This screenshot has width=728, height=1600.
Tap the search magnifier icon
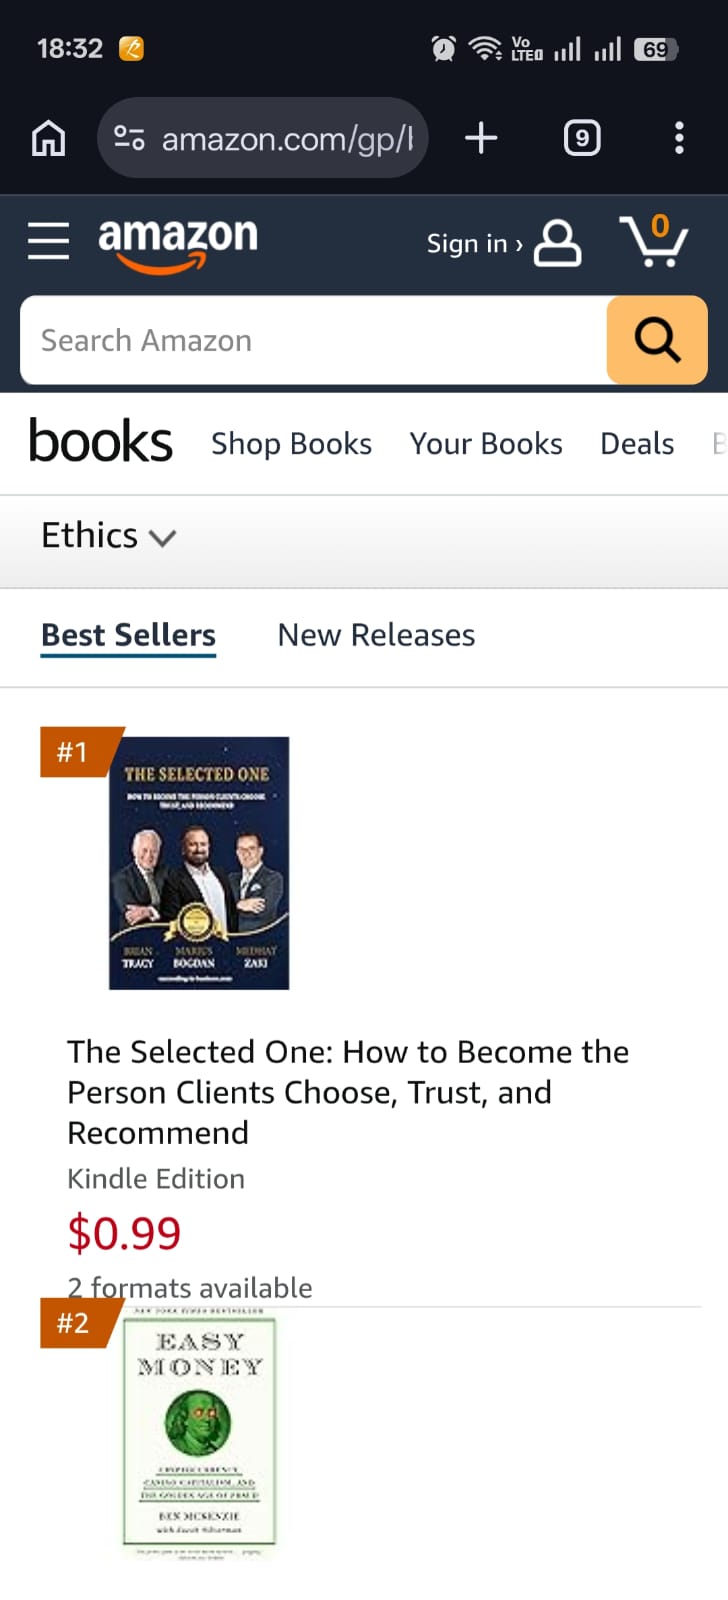[x=656, y=340]
